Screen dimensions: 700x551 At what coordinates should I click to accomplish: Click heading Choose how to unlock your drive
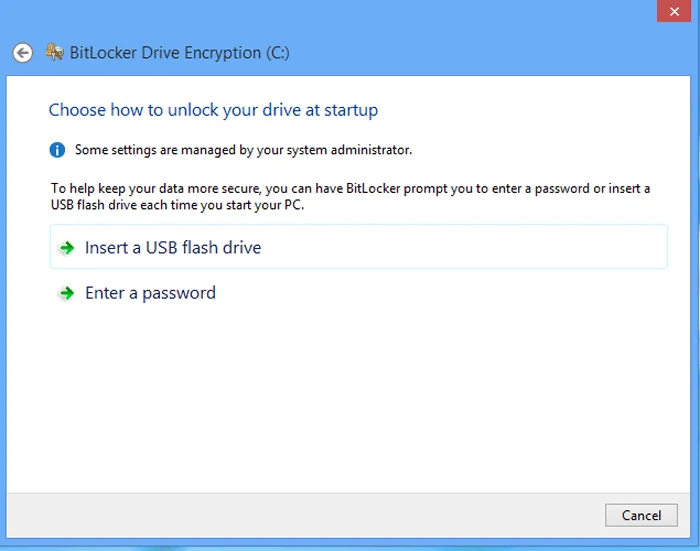(213, 110)
